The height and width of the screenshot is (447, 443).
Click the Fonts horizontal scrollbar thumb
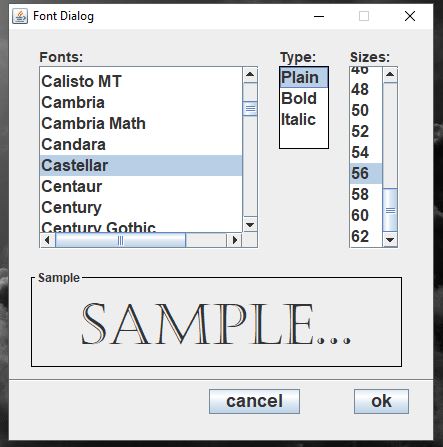[120, 240]
